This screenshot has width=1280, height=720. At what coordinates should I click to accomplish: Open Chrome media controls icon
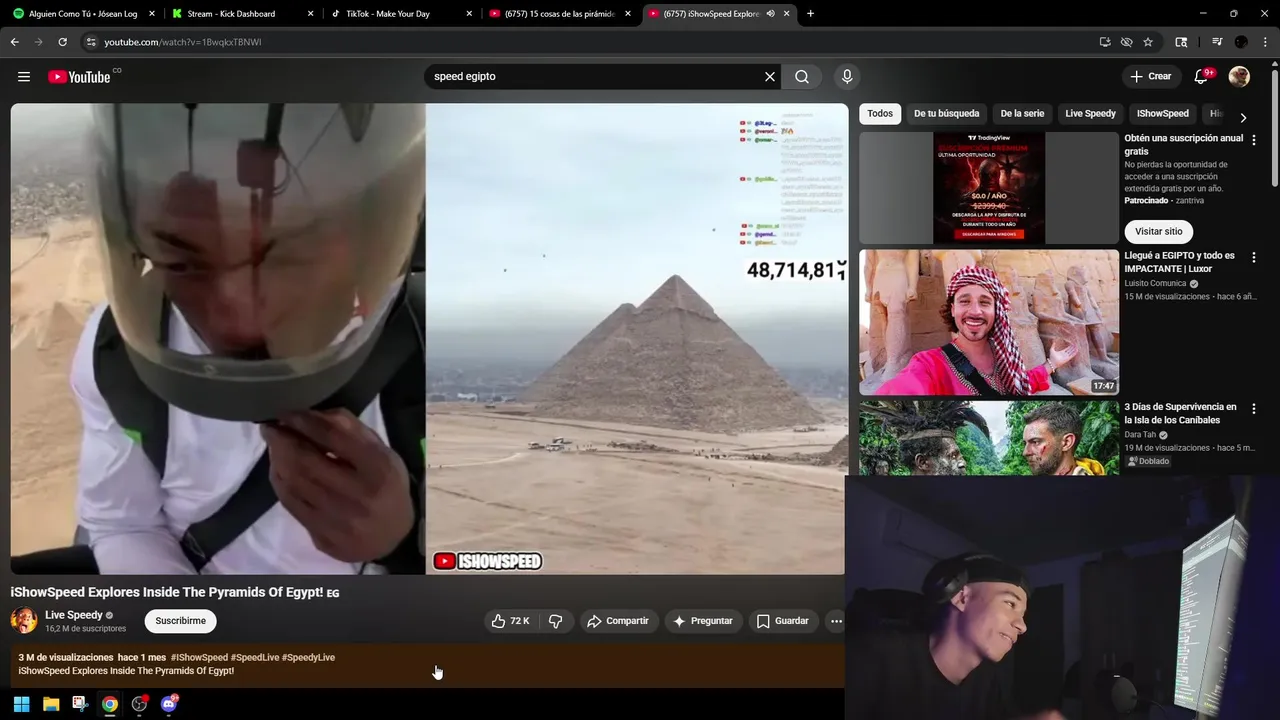pyautogui.click(x=1217, y=42)
